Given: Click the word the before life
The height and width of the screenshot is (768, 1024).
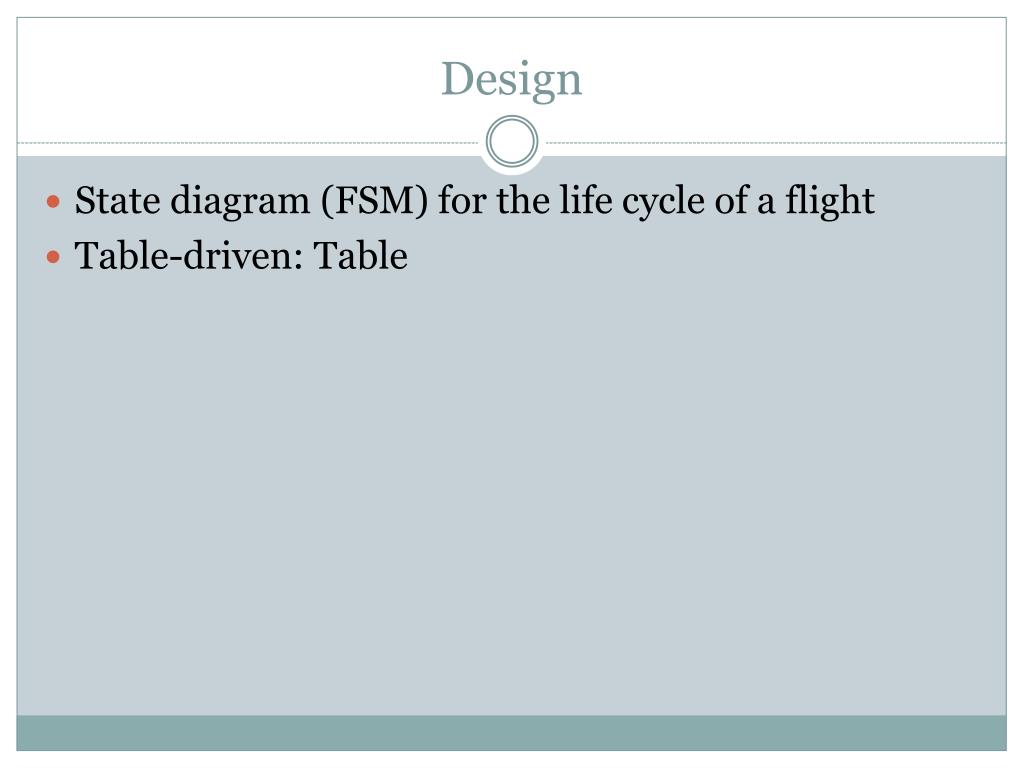Looking at the screenshot, I should click(523, 200).
